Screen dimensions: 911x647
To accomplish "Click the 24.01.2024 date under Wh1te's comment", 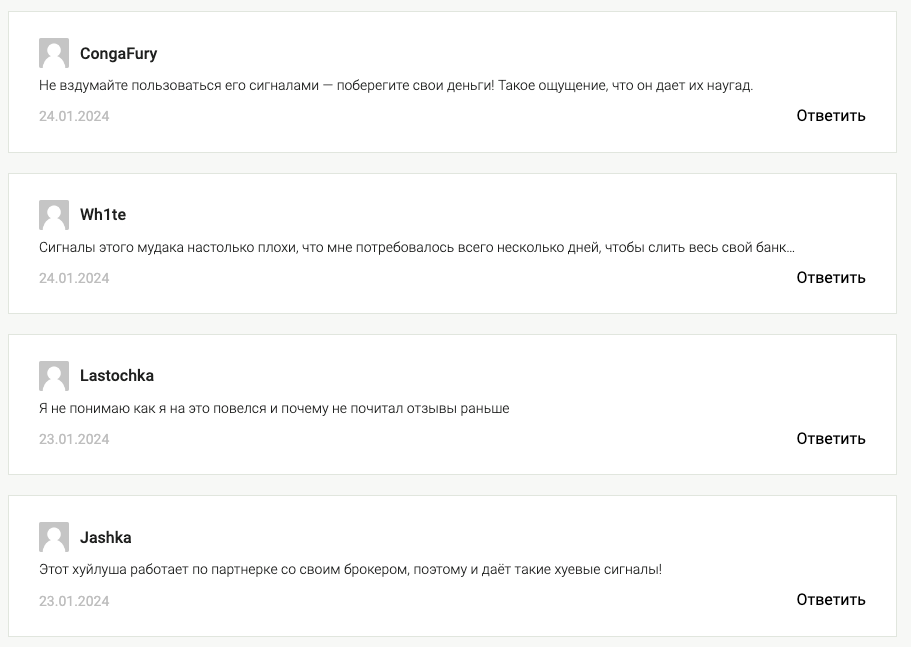I will (74, 278).
